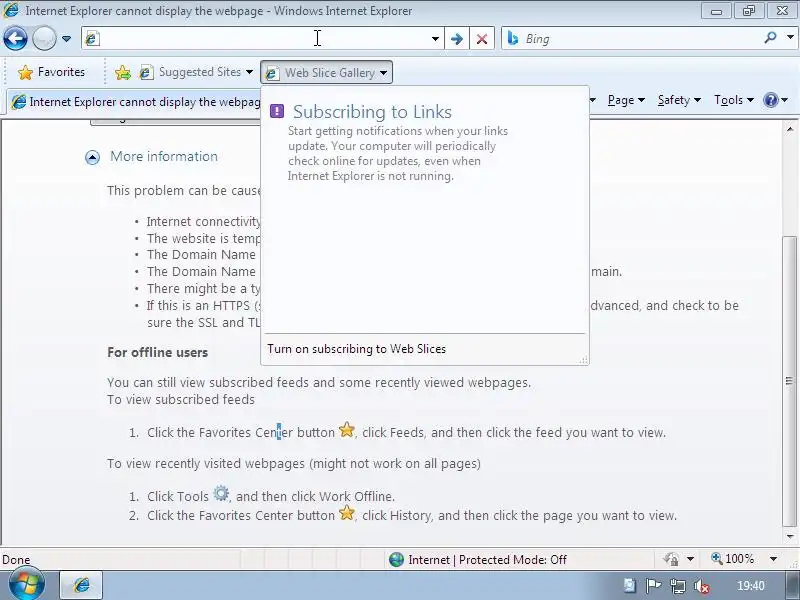The image size is (800, 600).
Task: Collapse the More information section arrow
Action: (x=92, y=157)
